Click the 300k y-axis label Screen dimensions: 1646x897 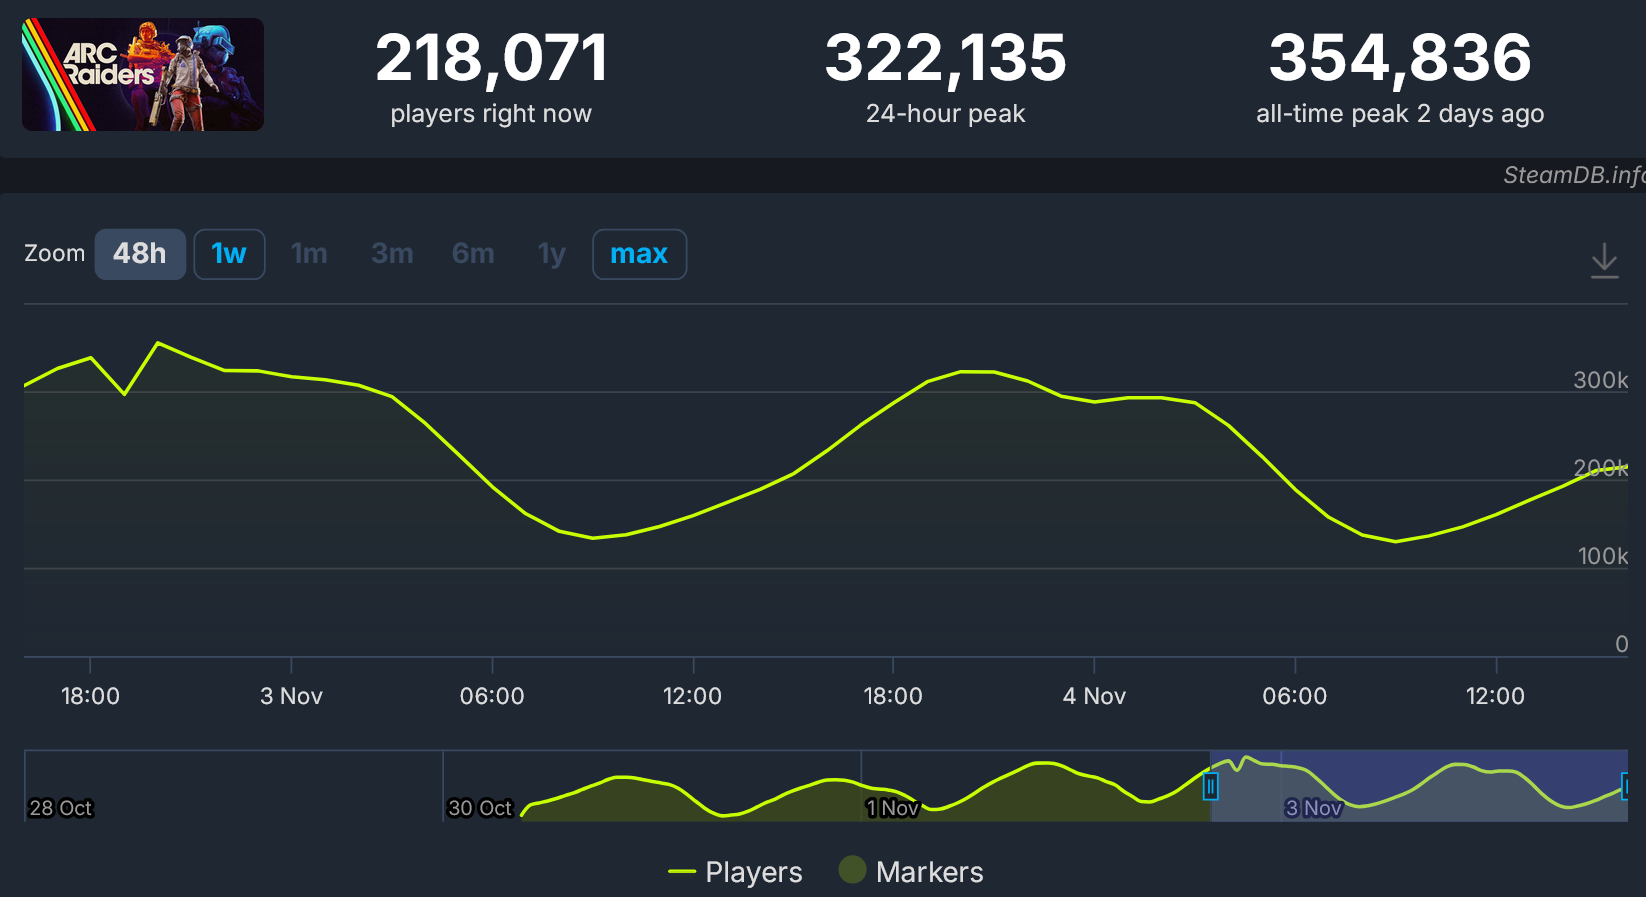tap(1601, 380)
